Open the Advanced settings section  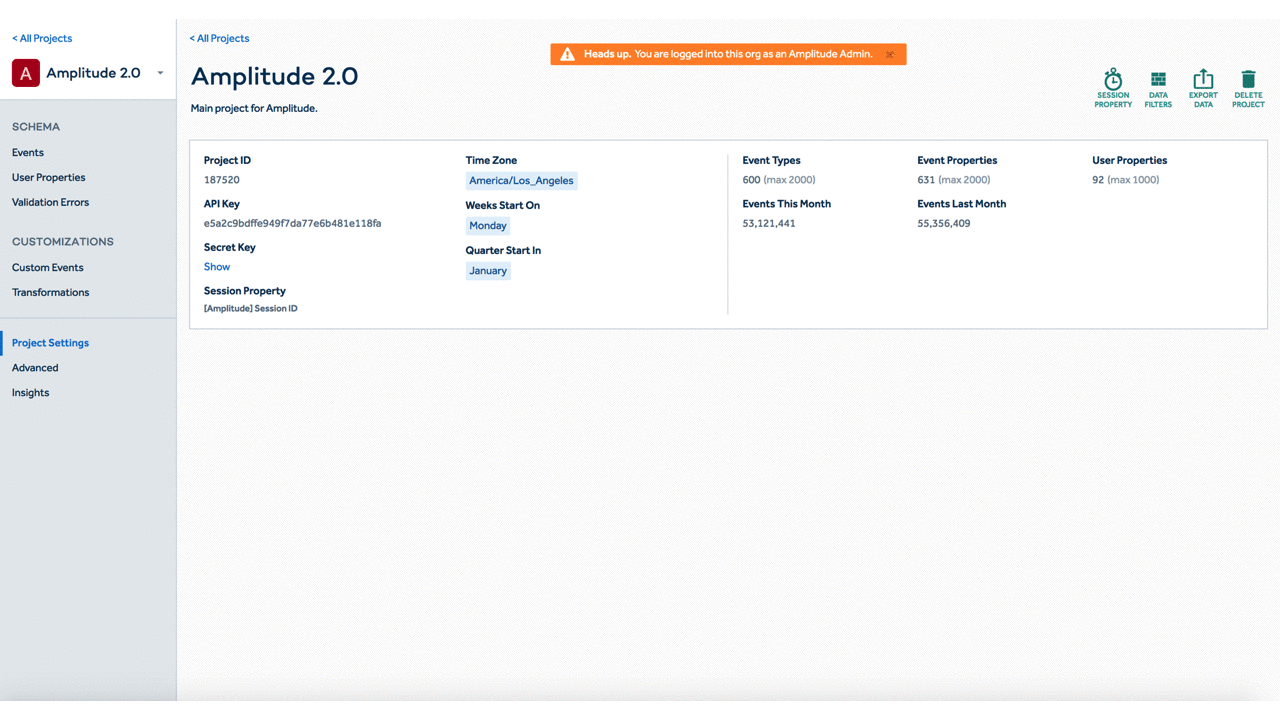pyautogui.click(x=35, y=368)
